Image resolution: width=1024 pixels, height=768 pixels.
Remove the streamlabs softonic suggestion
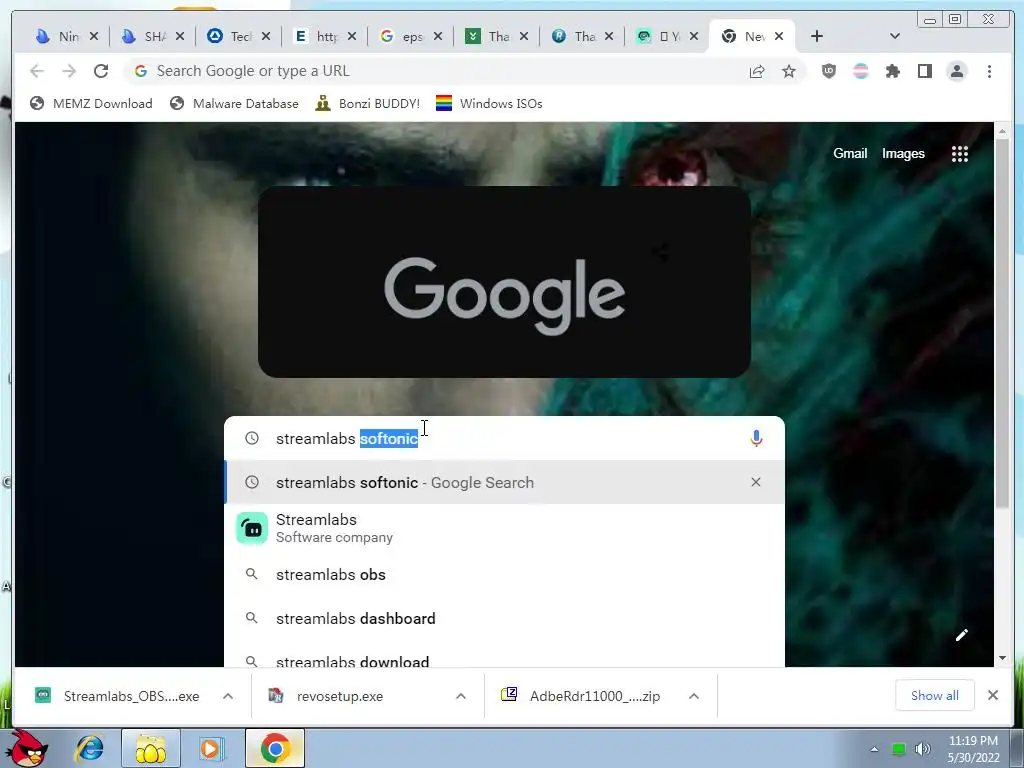756,482
